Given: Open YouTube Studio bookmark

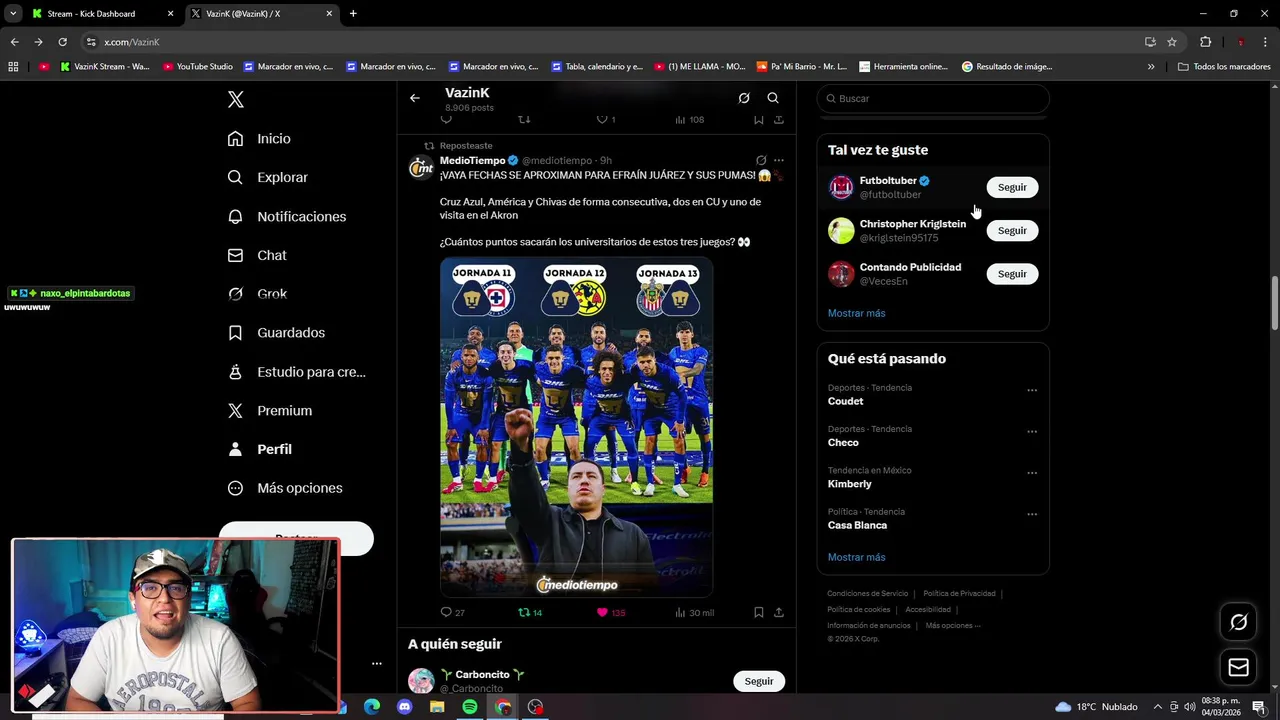Looking at the screenshot, I should [197, 67].
